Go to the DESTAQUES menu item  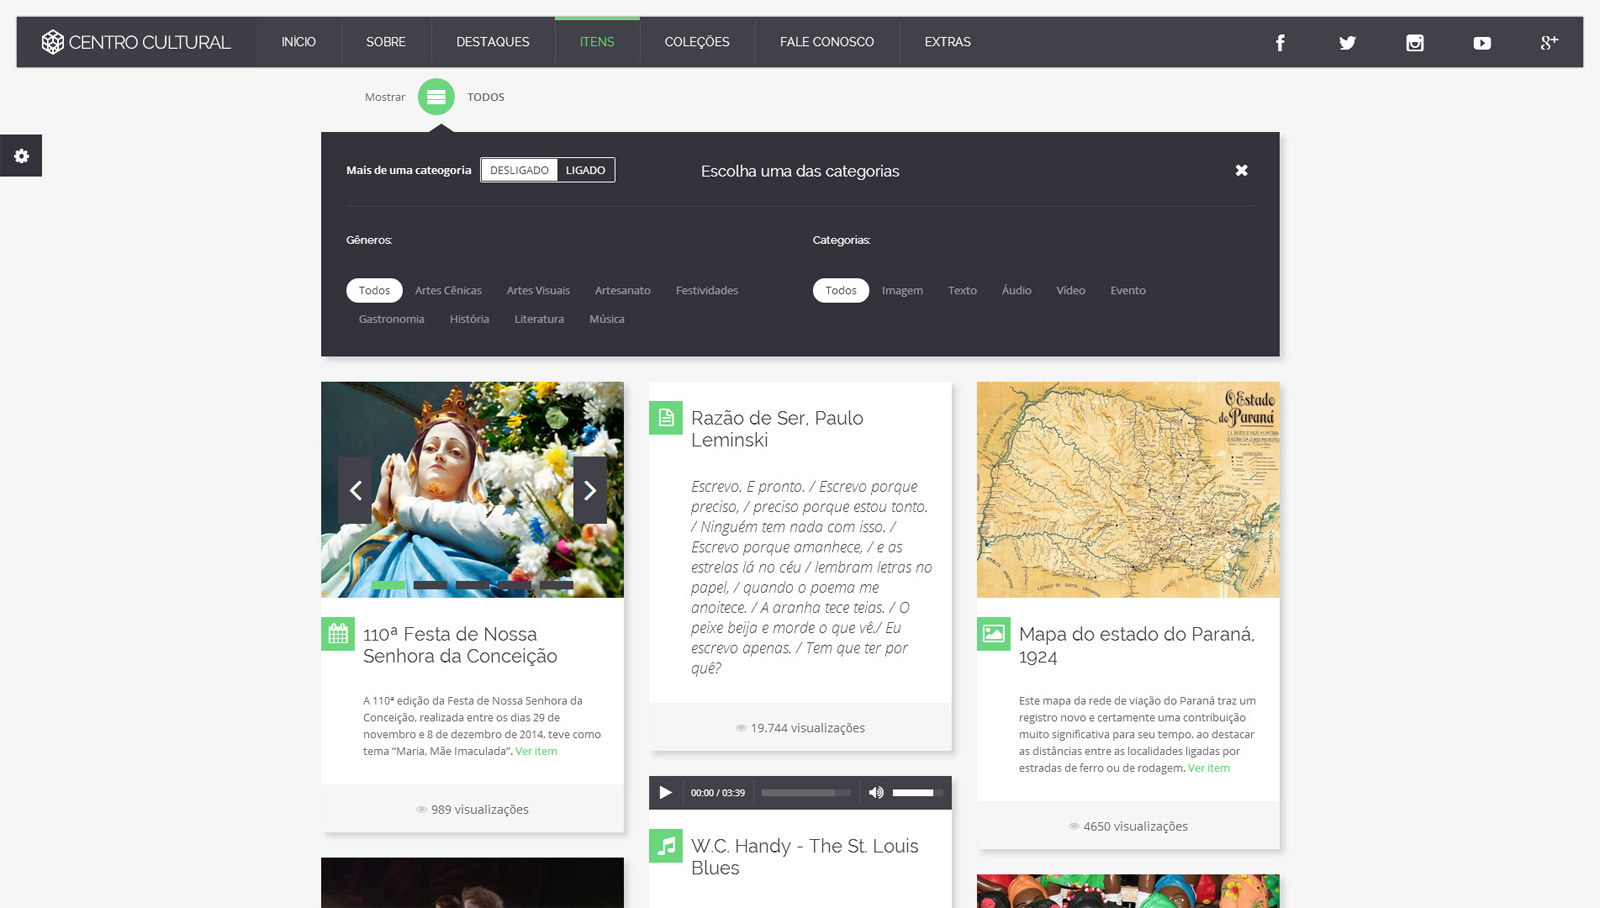[x=493, y=42]
